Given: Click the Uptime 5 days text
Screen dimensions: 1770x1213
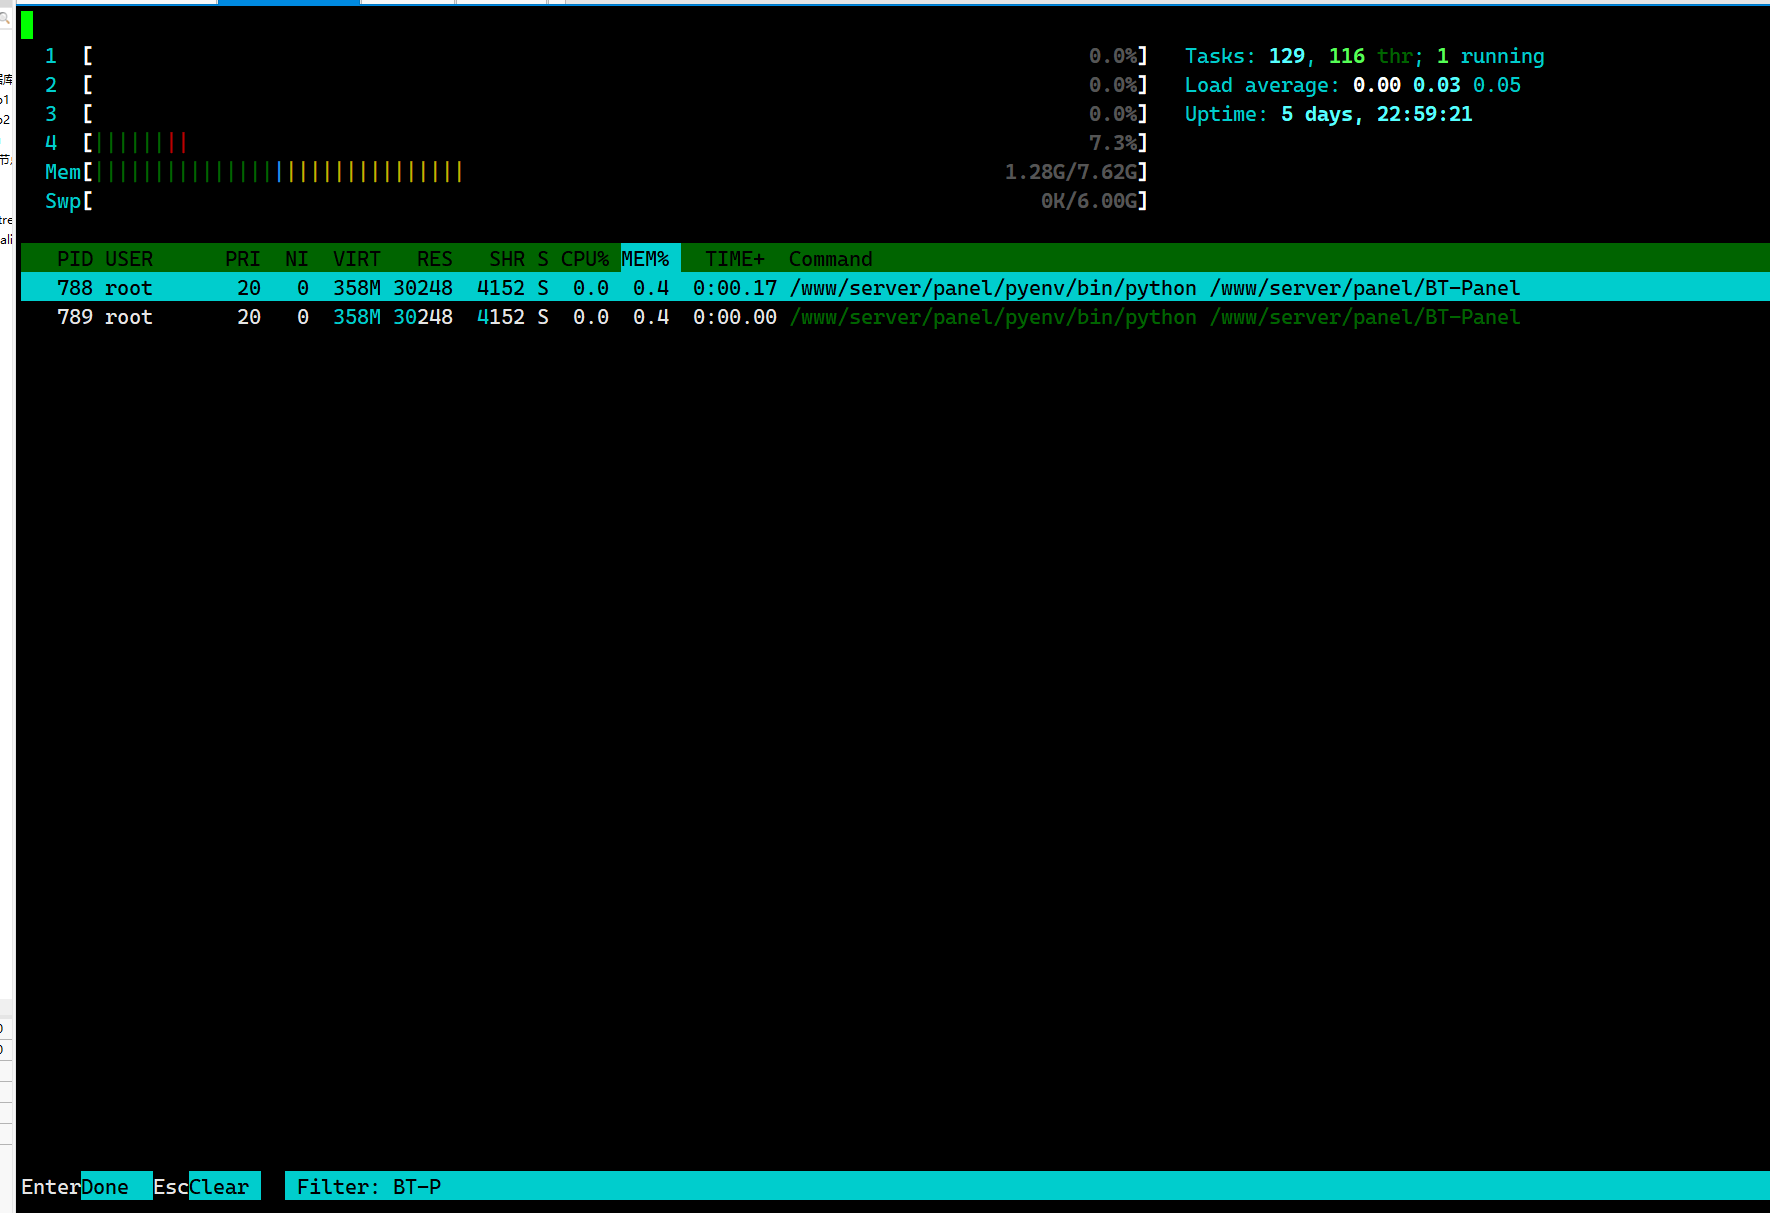Looking at the screenshot, I should [x=1329, y=114].
